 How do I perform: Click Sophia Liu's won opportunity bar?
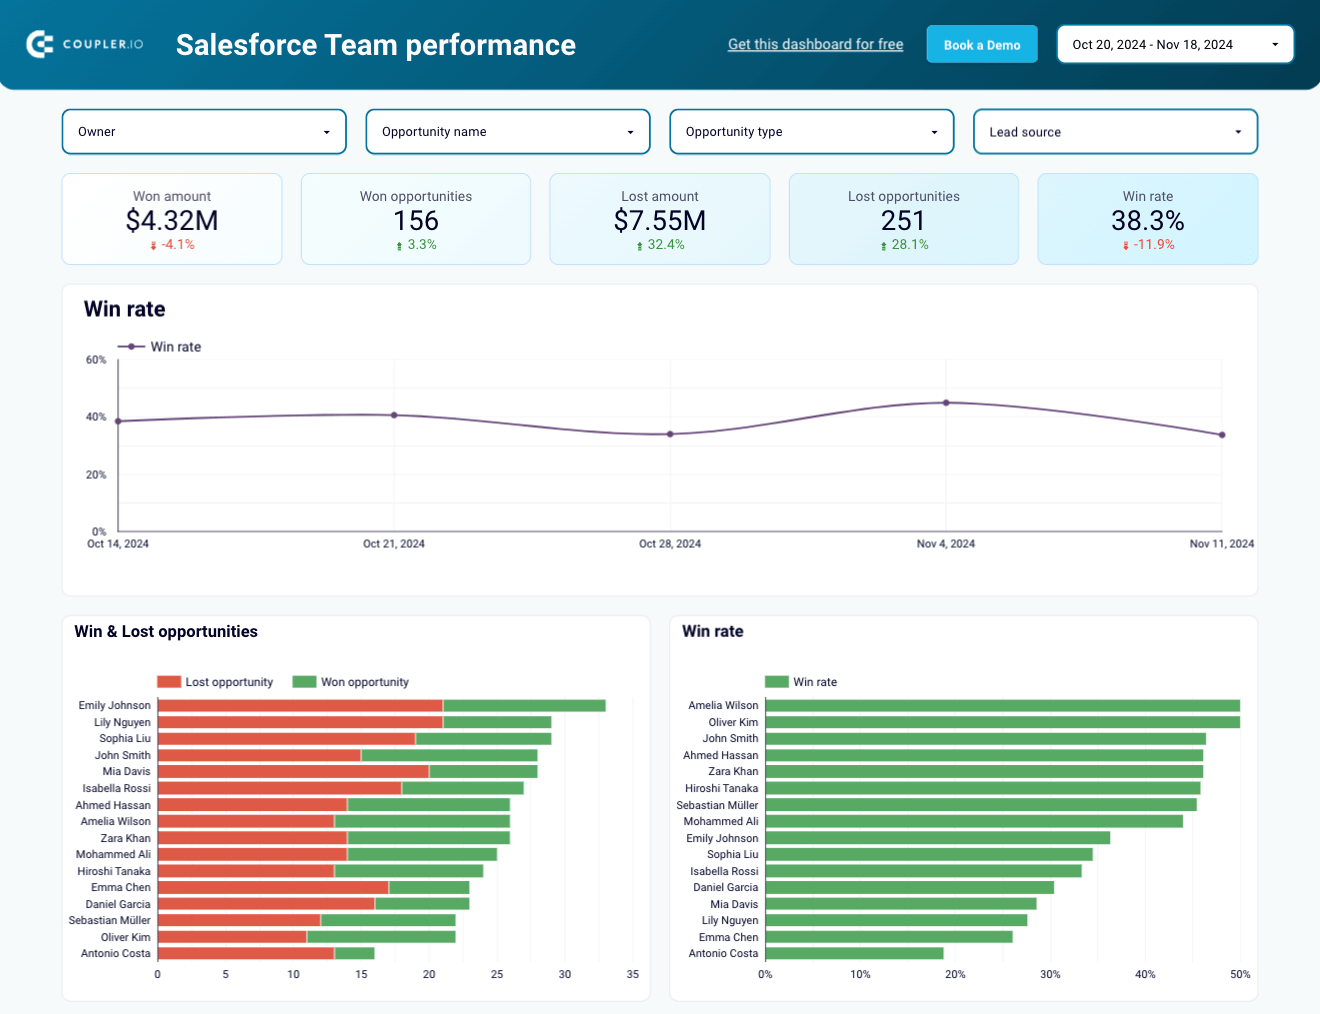click(x=483, y=739)
